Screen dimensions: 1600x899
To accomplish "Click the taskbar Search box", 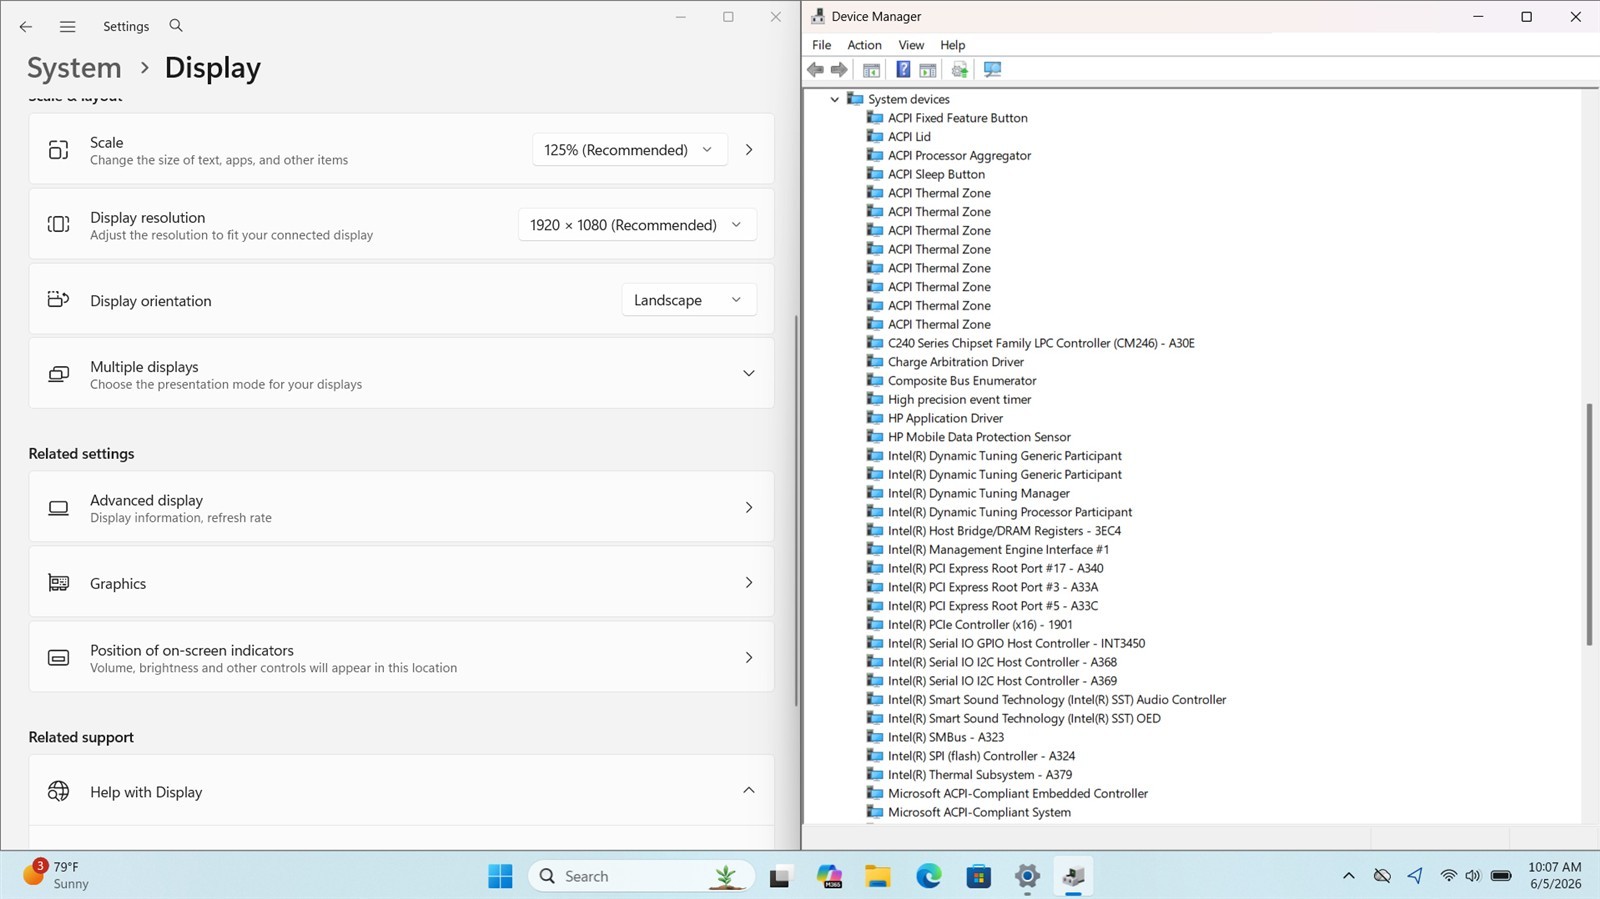I will click(x=641, y=876).
